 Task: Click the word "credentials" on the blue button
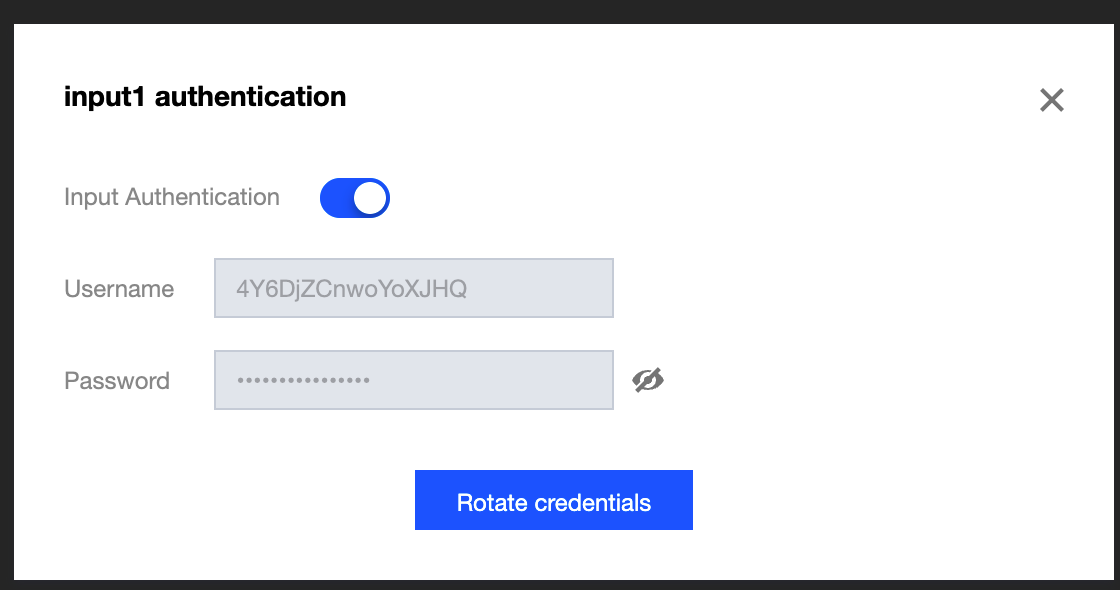pos(593,503)
